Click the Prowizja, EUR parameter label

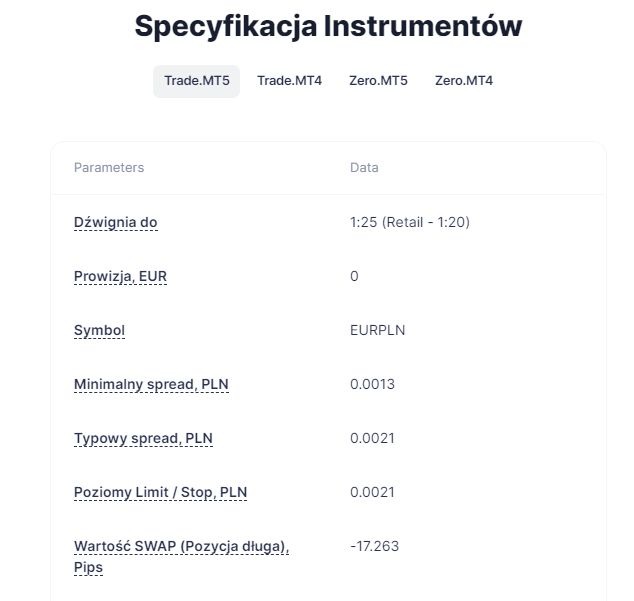(120, 276)
